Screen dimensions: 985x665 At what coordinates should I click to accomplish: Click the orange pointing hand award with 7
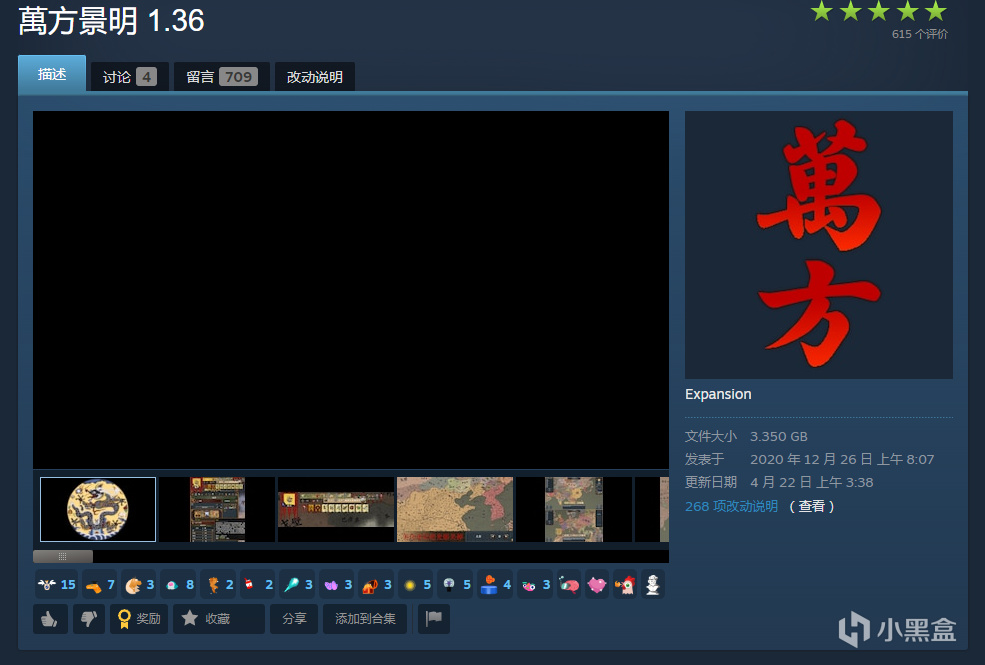(x=100, y=585)
